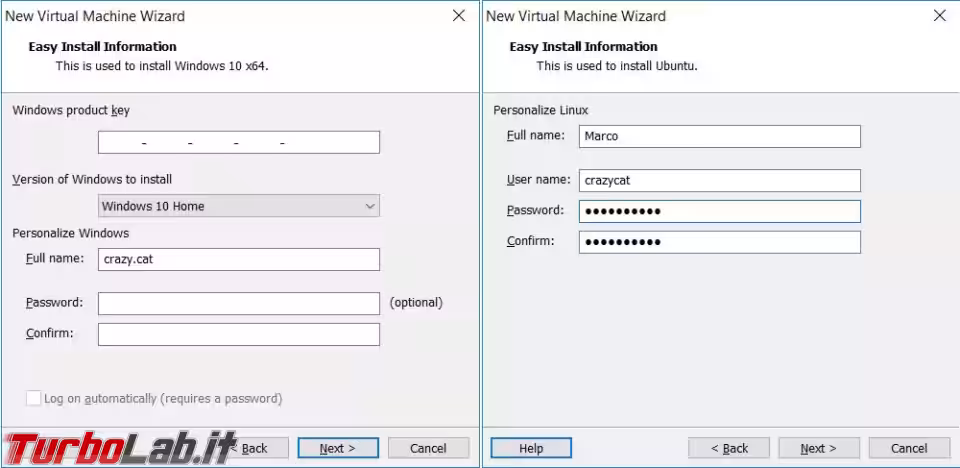Viewport: 960px width, 468px height.
Task: Open the Version of Windows dropdown
Action: point(239,206)
